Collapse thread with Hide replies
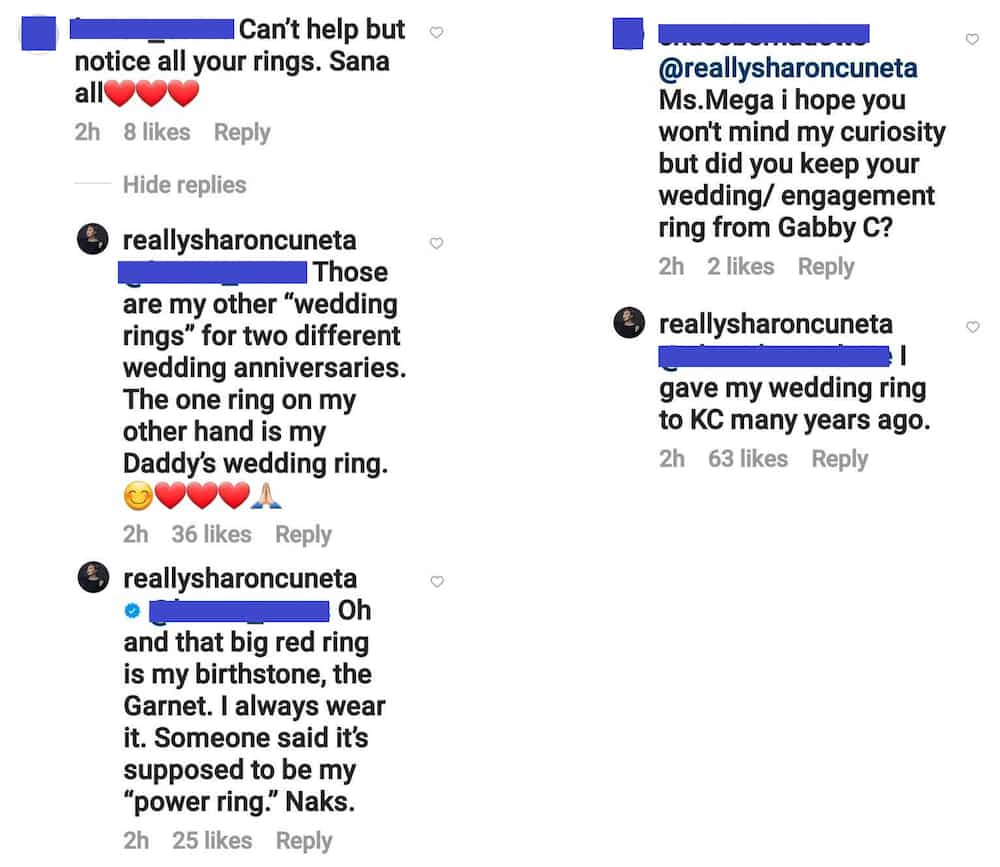 click(184, 185)
